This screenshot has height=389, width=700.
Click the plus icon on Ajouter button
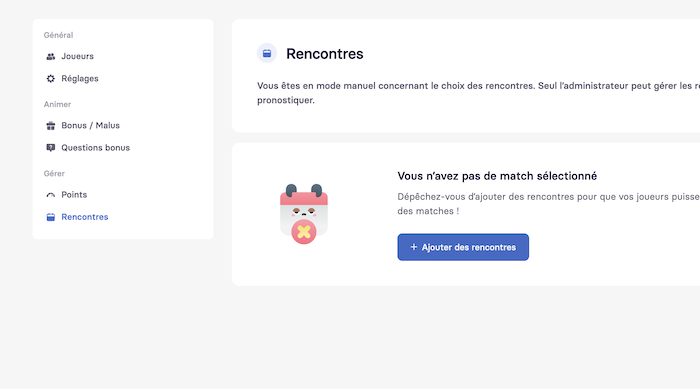pyautogui.click(x=413, y=247)
